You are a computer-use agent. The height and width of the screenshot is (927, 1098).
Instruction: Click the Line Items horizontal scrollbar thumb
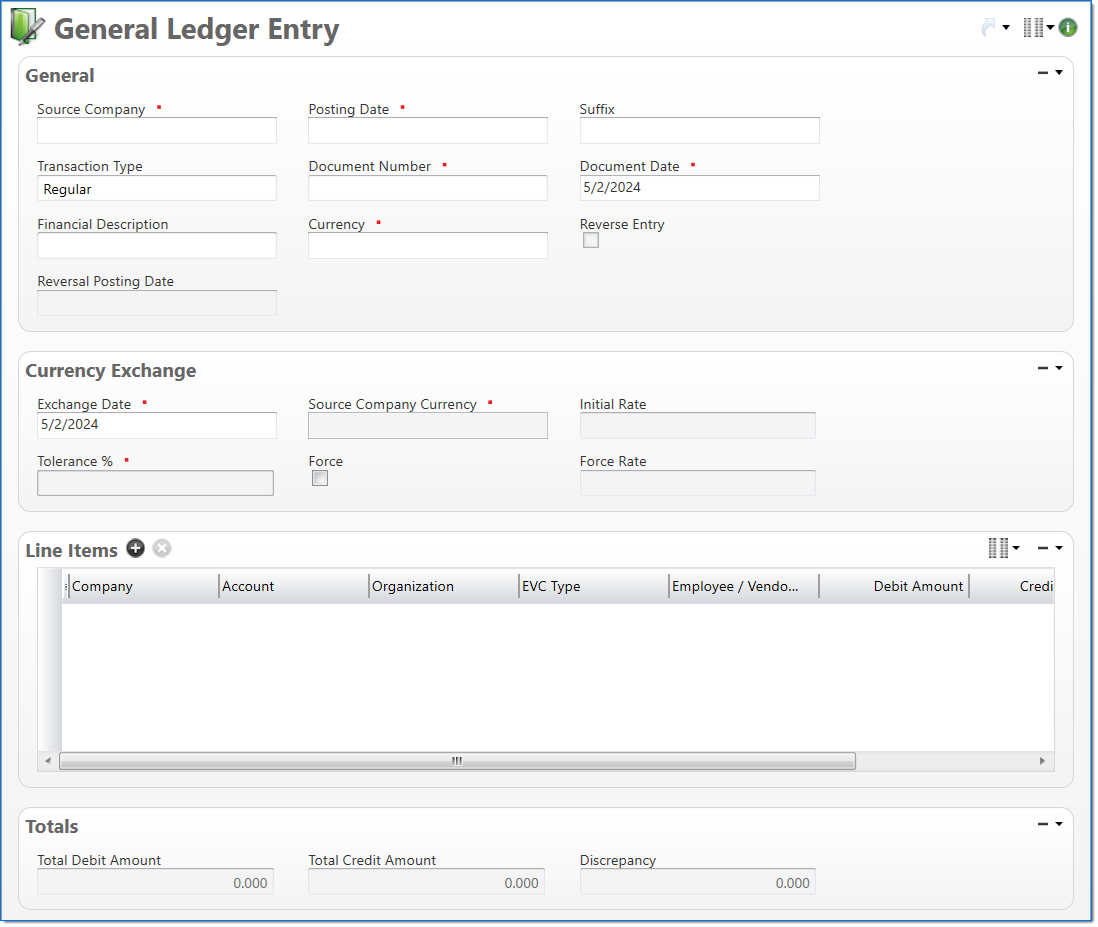point(457,761)
